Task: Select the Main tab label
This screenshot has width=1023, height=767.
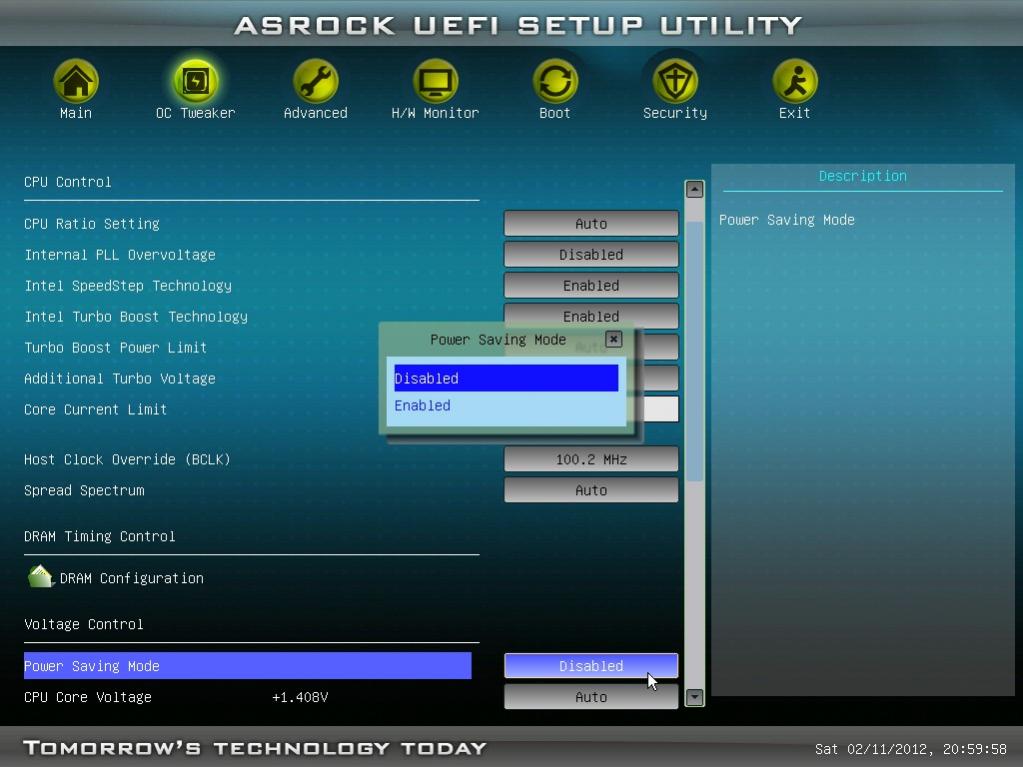Action: (76, 113)
